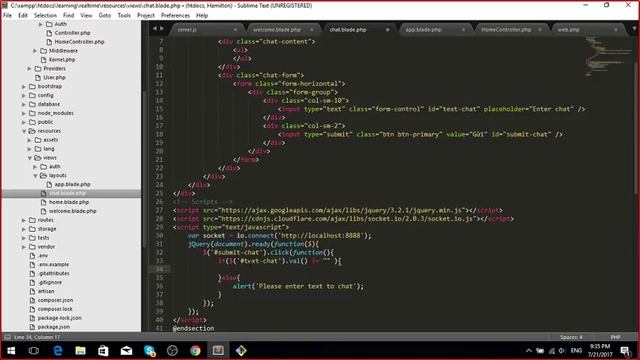Switch to the HomeController.php tab
The image size is (640, 360).
click(506, 30)
